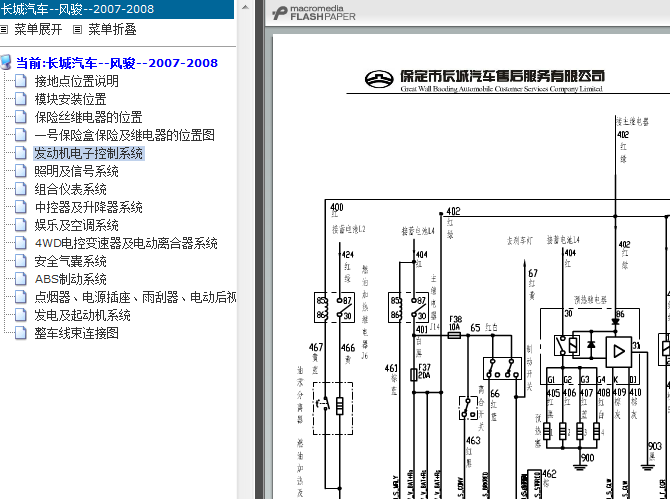This screenshot has width=670, height=499.
Task: Click the 长城汽车--风骏--2007-2008 header title
Action: click(x=77, y=9)
